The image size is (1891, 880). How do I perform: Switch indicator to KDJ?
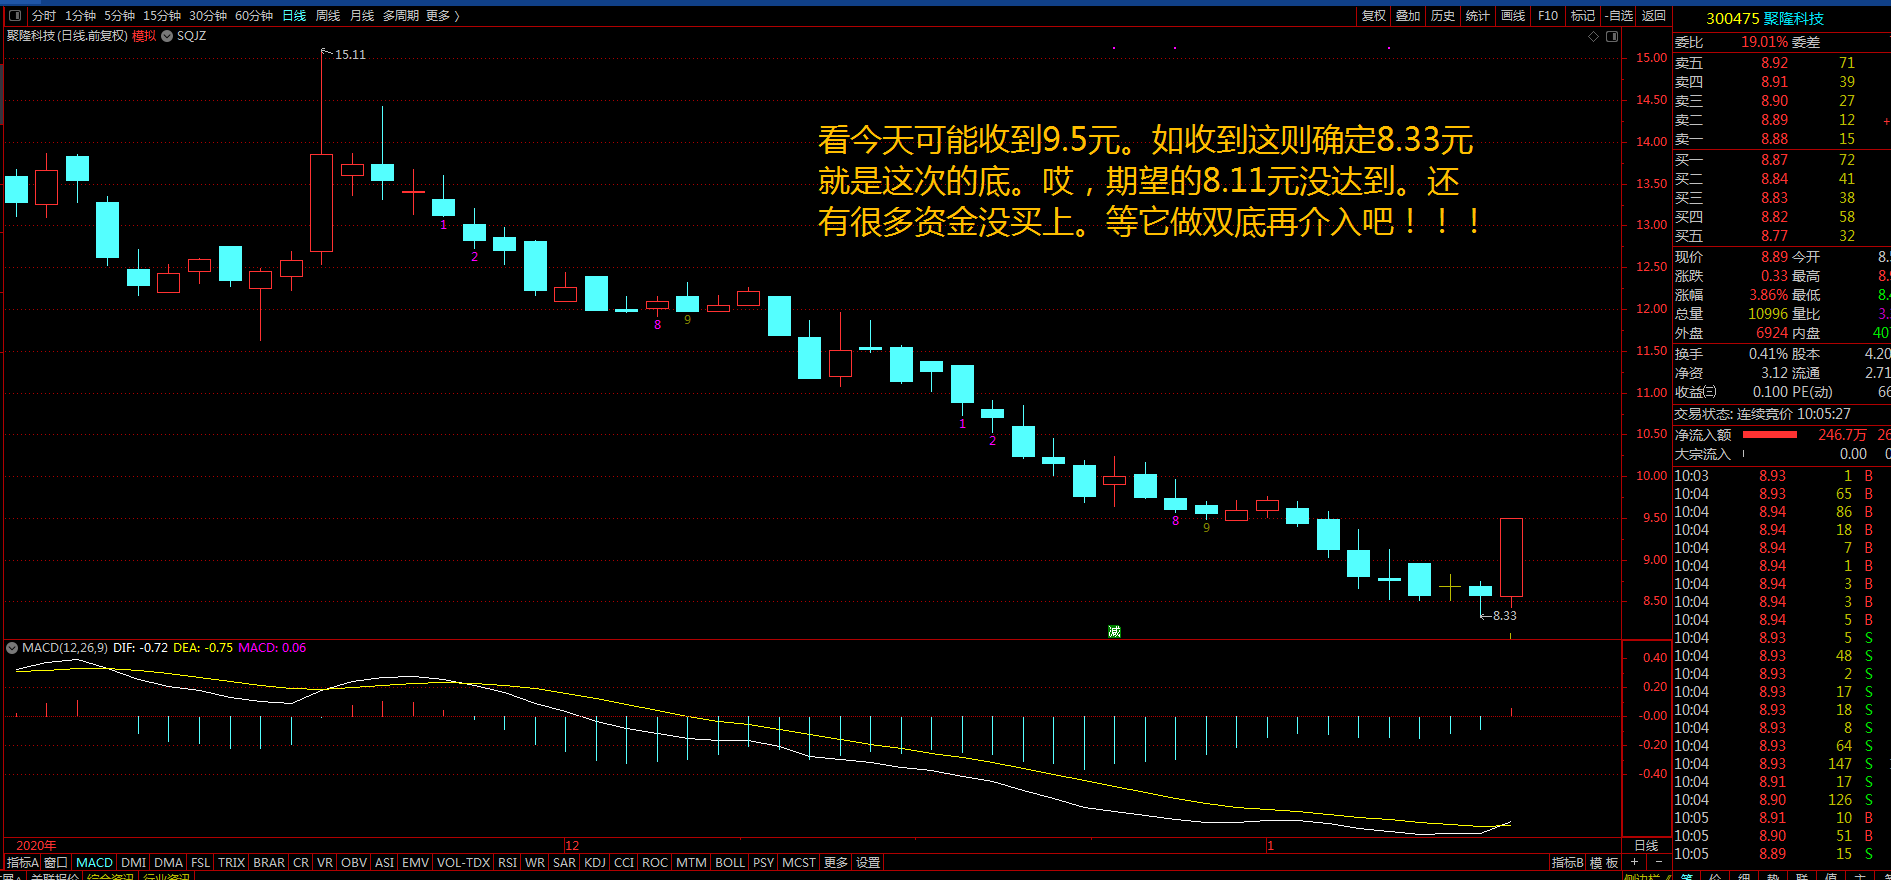coord(595,862)
